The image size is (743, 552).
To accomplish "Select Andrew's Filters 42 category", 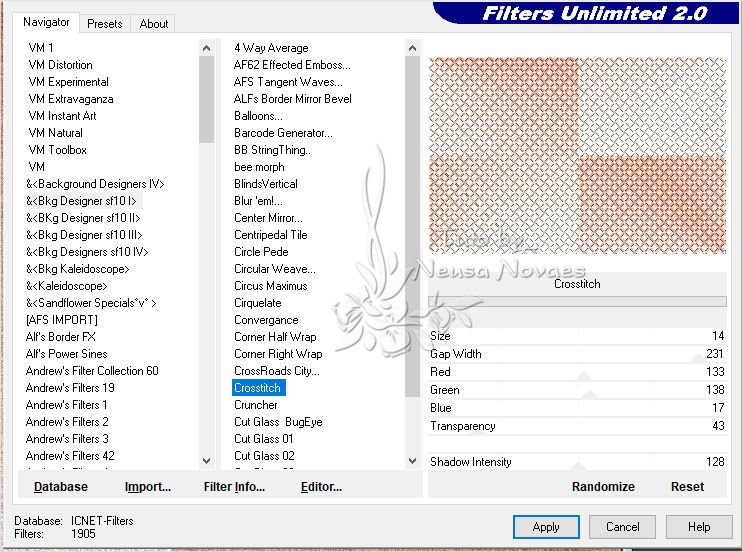I will 70,456.
